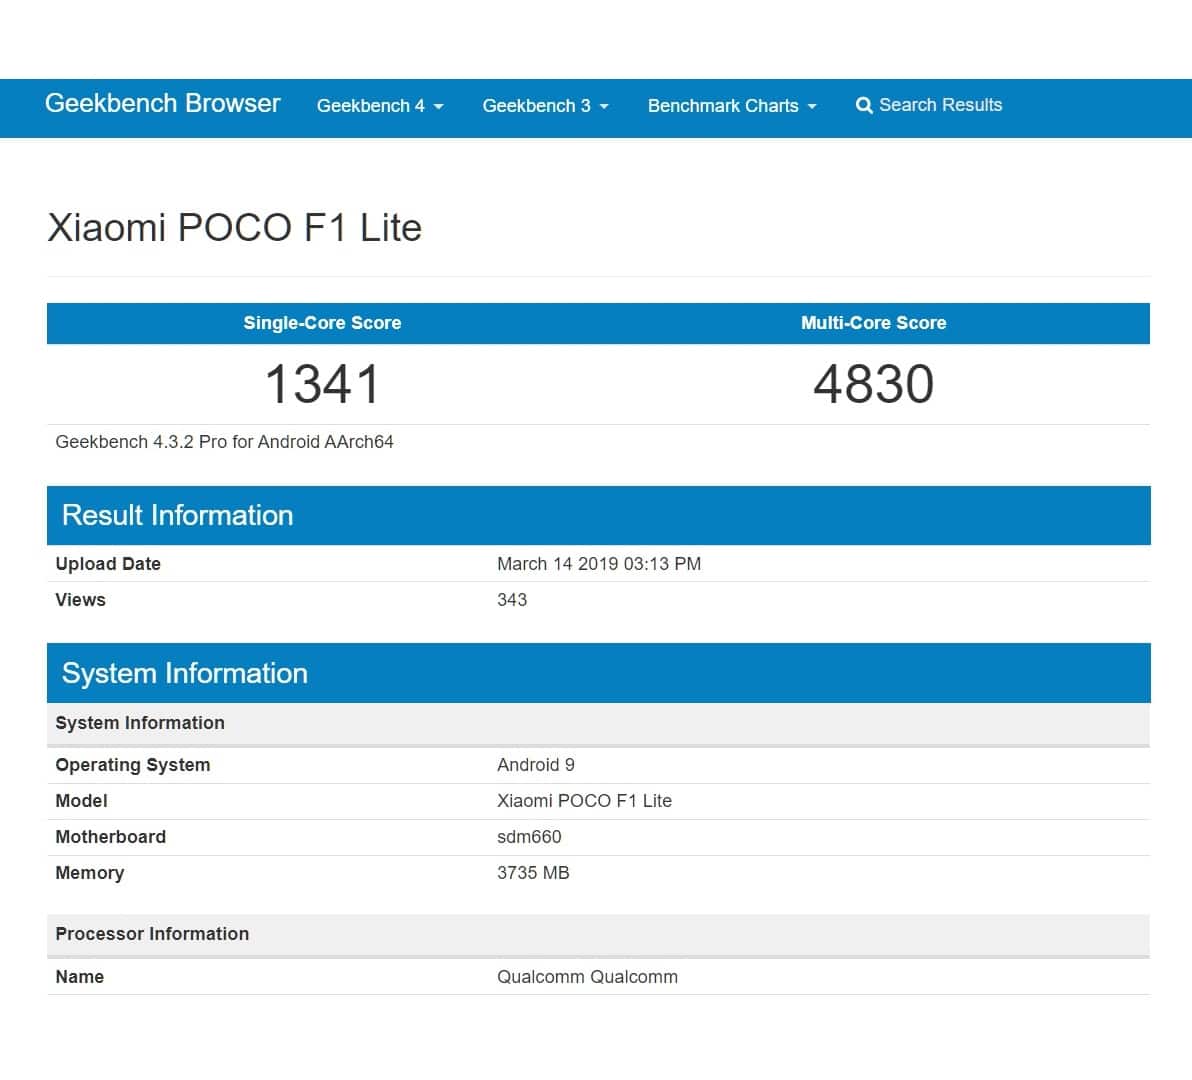Image resolution: width=1192 pixels, height=1080 pixels.
Task: Select the Multi-Core Score header
Action: (873, 323)
